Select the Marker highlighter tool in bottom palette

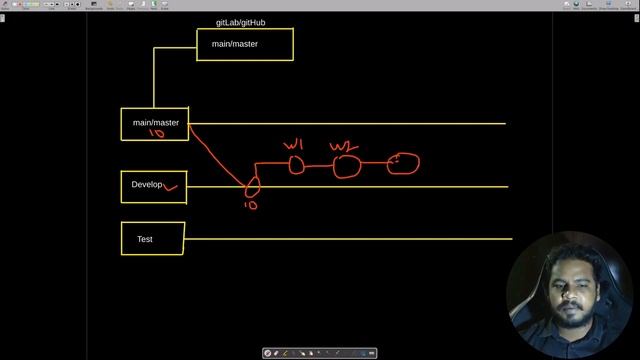pyautogui.click(x=285, y=353)
